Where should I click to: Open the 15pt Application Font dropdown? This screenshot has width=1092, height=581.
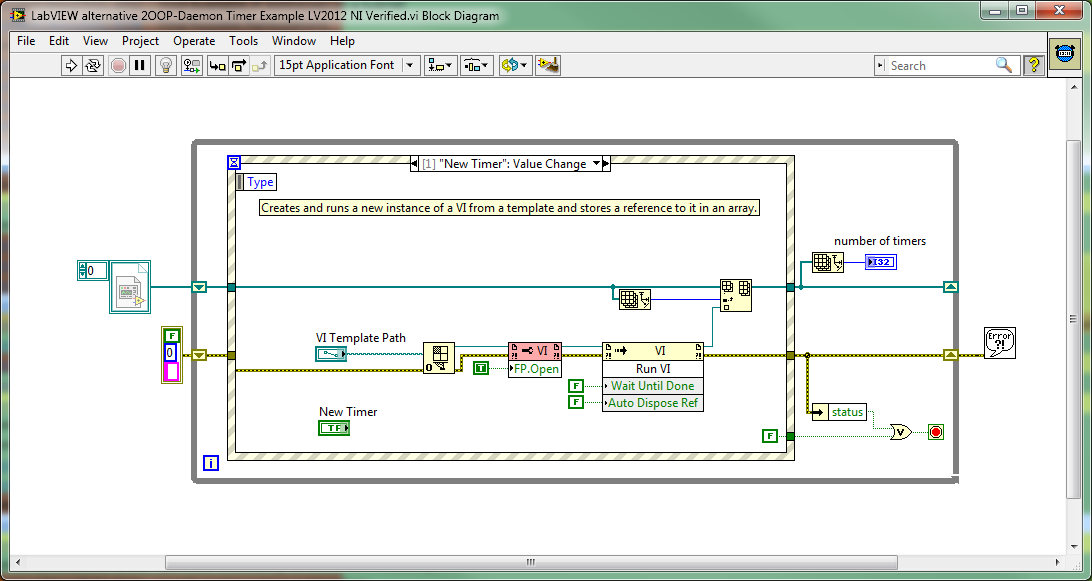pyautogui.click(x=347, y=65)
